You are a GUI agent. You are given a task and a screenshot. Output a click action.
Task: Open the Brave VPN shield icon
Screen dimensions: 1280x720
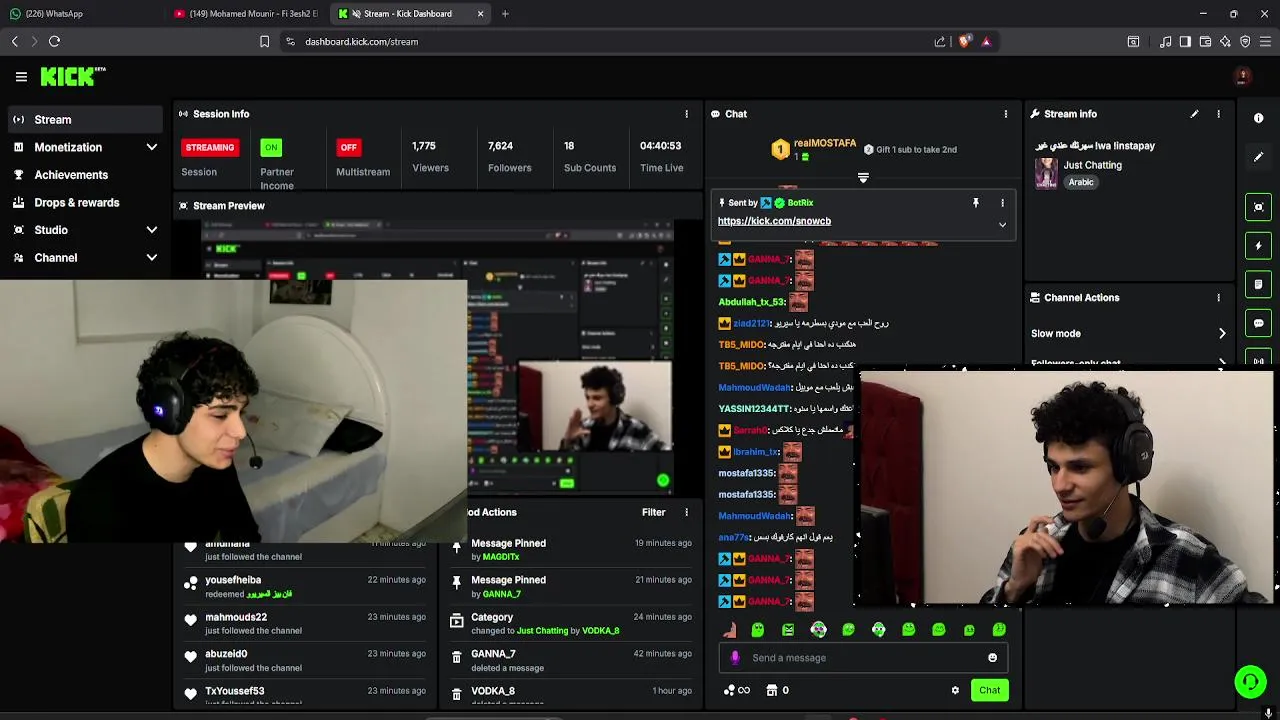[x=1245, y=42]
